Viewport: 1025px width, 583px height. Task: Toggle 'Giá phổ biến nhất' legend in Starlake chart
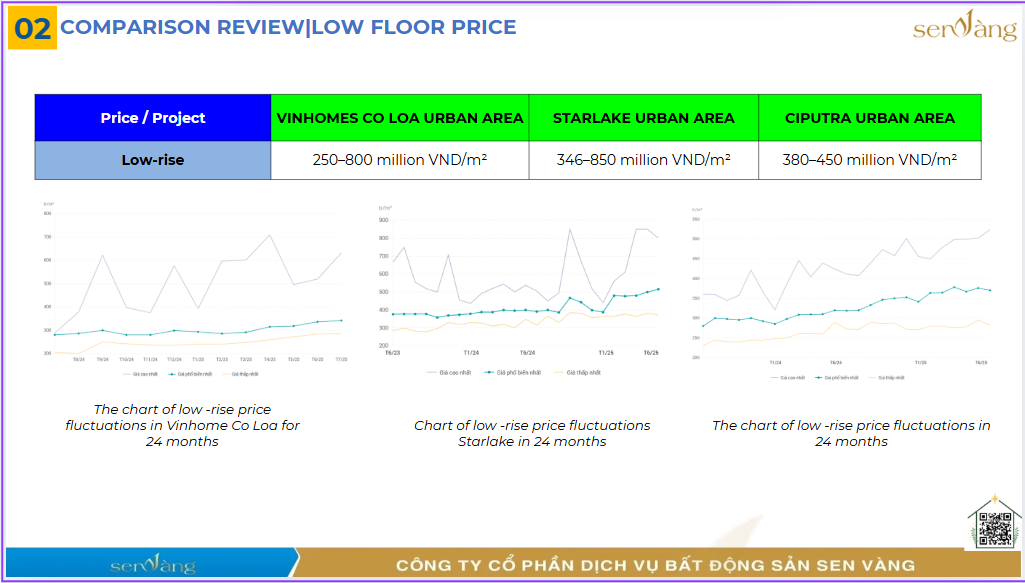511,373
